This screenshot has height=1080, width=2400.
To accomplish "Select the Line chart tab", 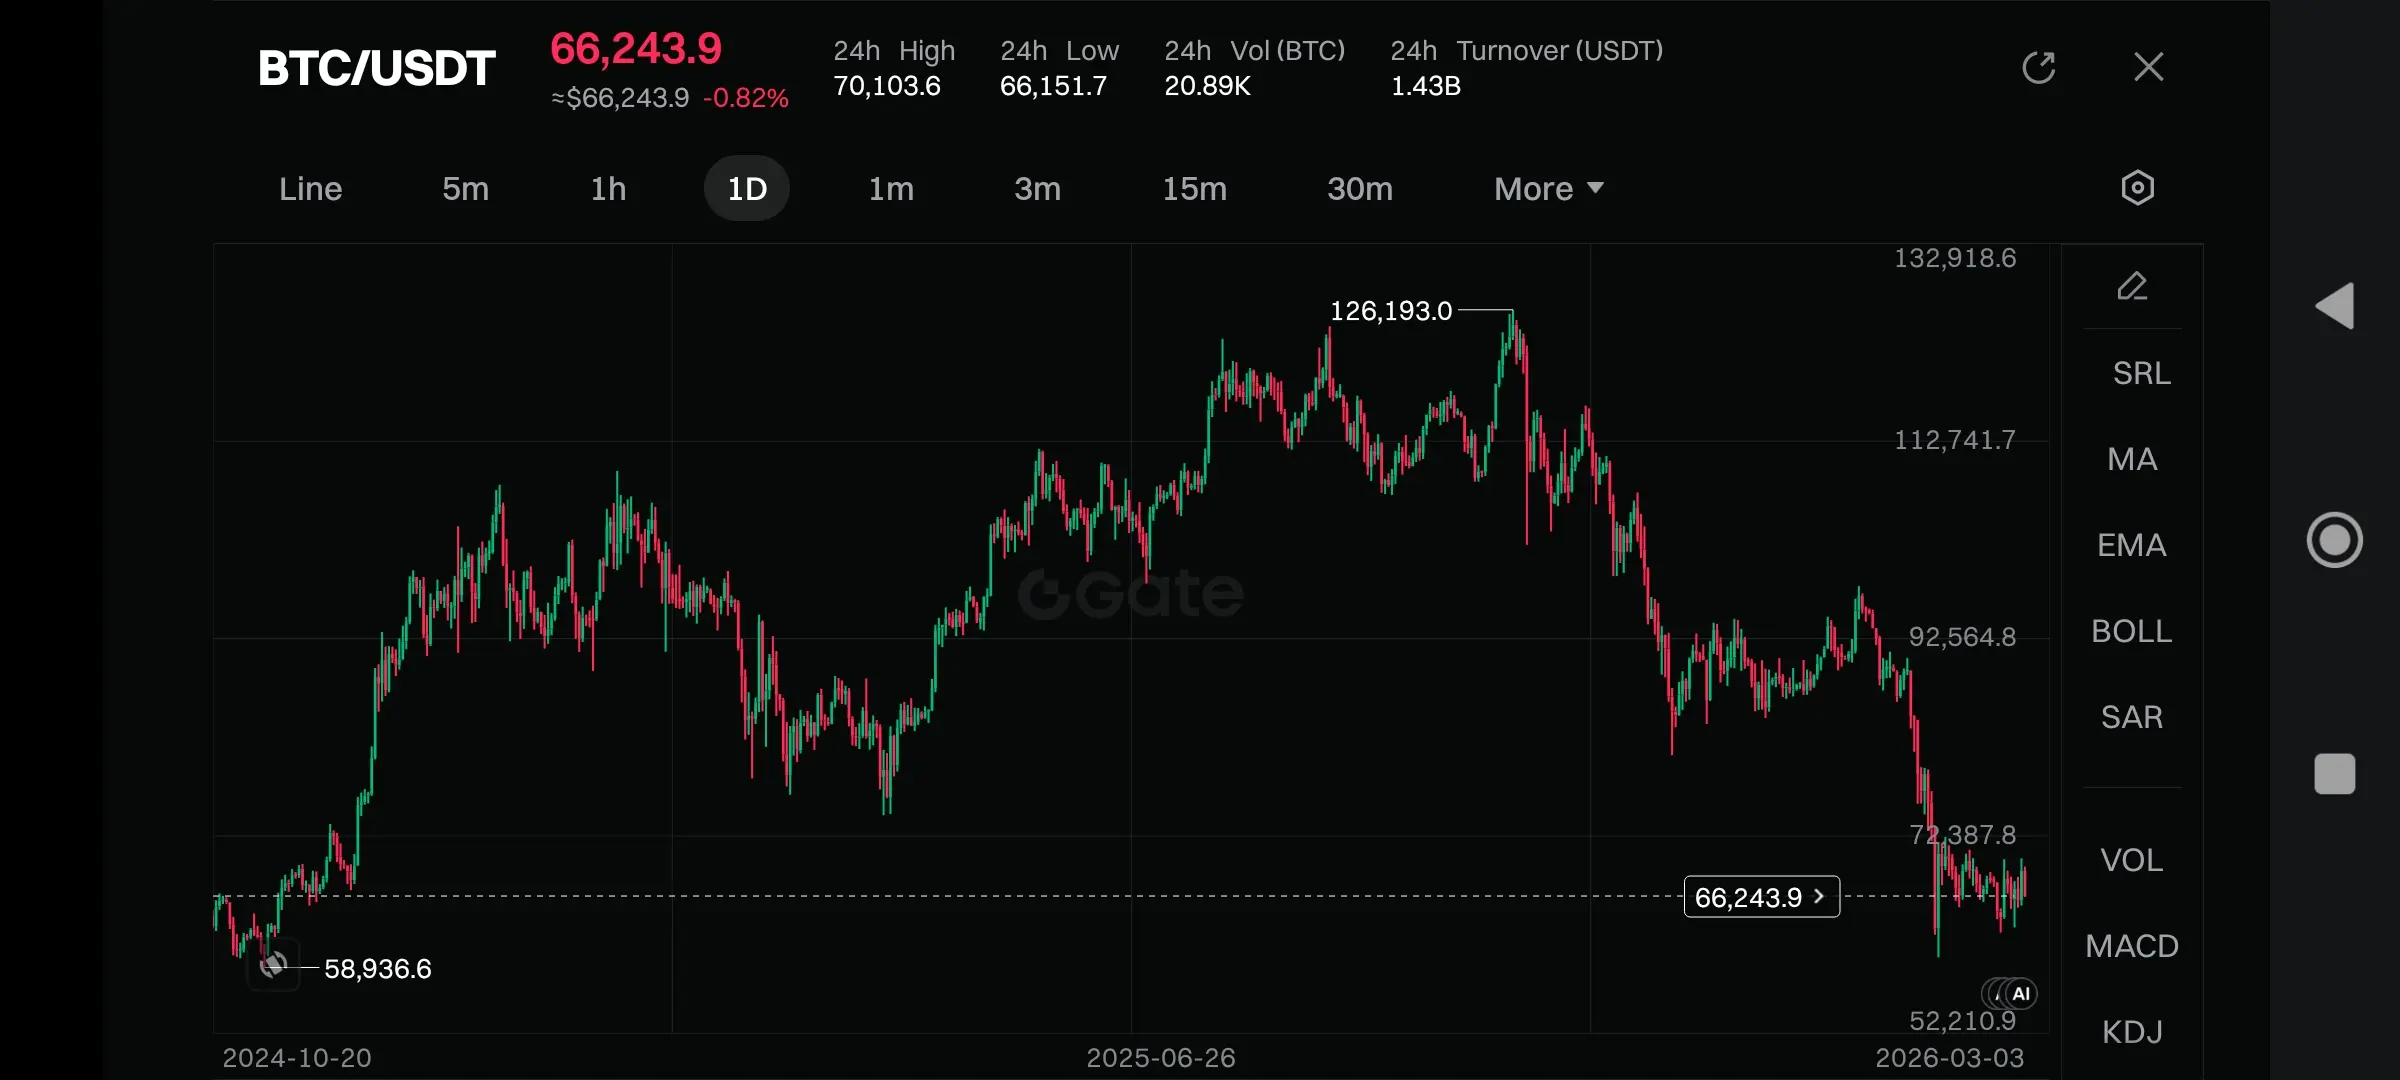I will (310, 189).
